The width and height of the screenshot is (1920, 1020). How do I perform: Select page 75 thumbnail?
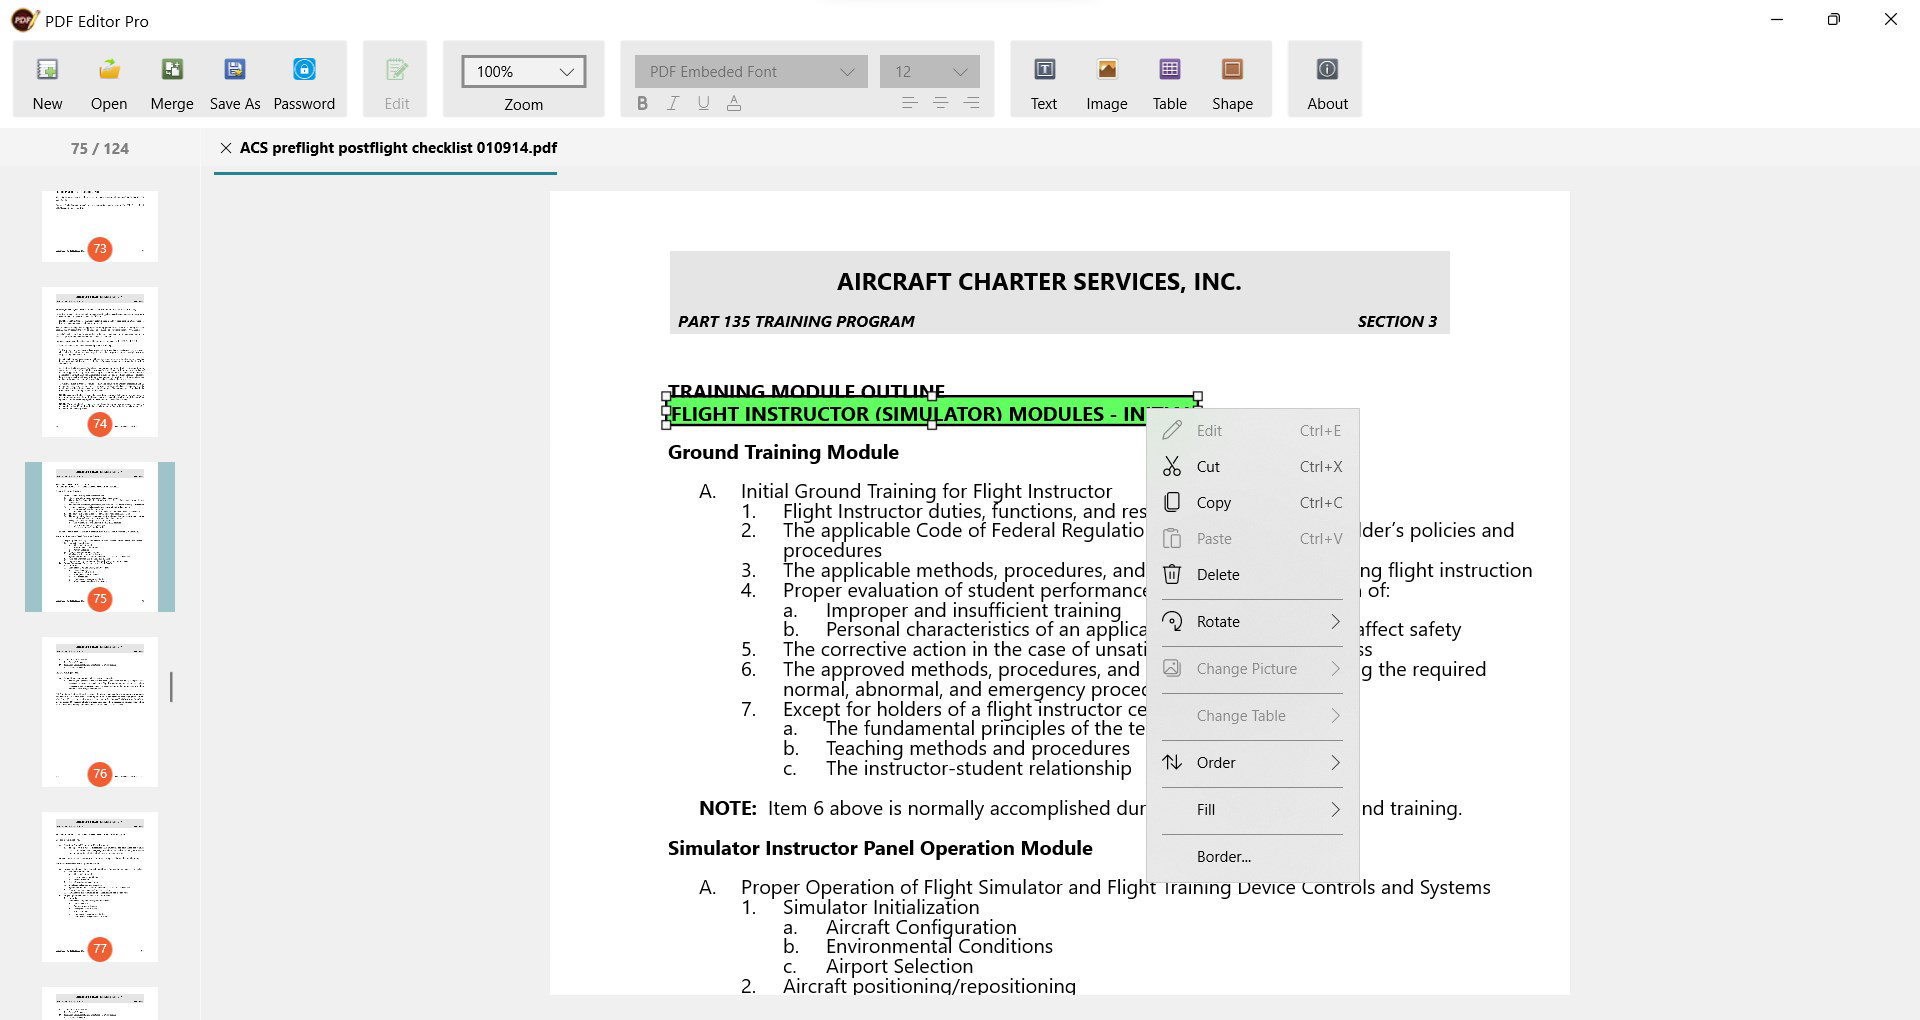click(100, 537)
